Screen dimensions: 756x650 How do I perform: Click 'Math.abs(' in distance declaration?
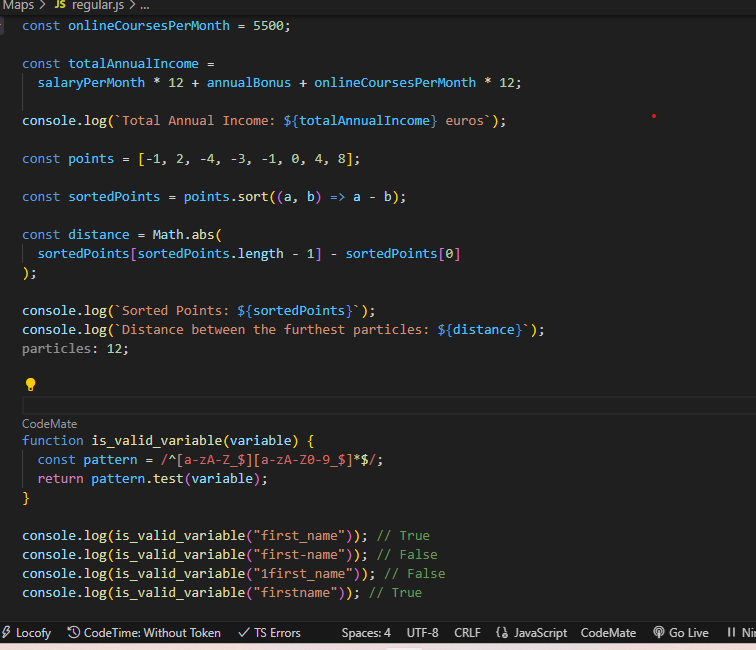187,235
